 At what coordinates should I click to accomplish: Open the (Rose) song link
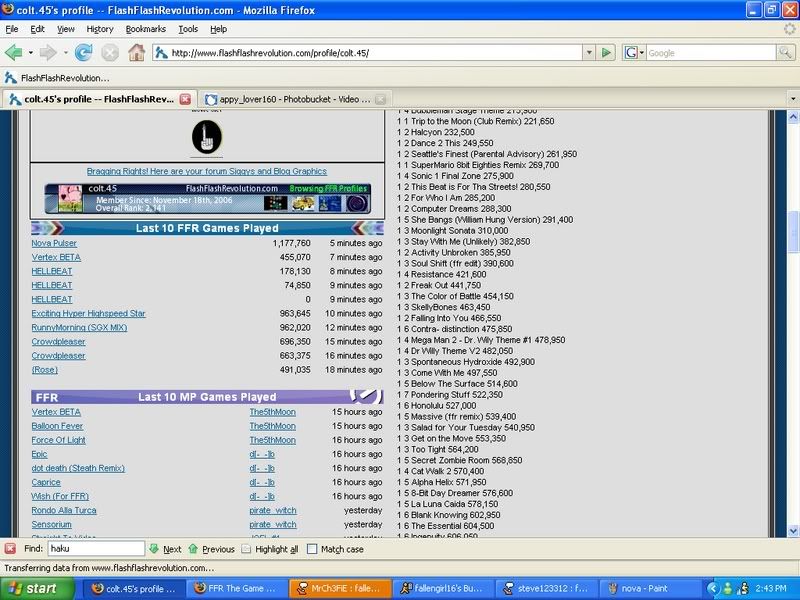tap(44, 369)
